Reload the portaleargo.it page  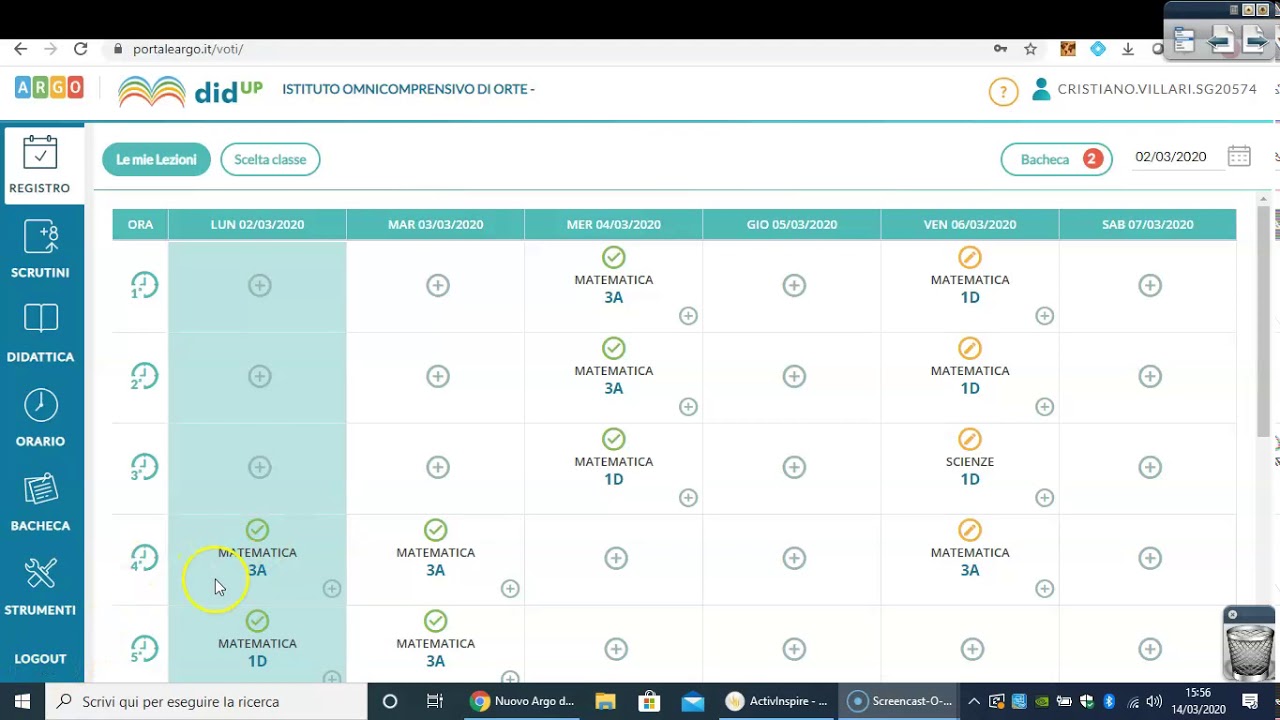(x=81, y=49)
